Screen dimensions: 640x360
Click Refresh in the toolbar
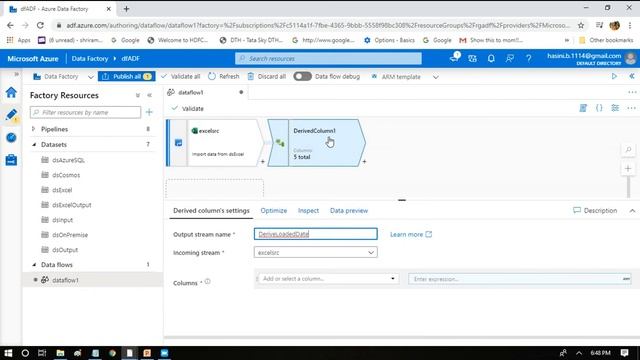(224, 76)
